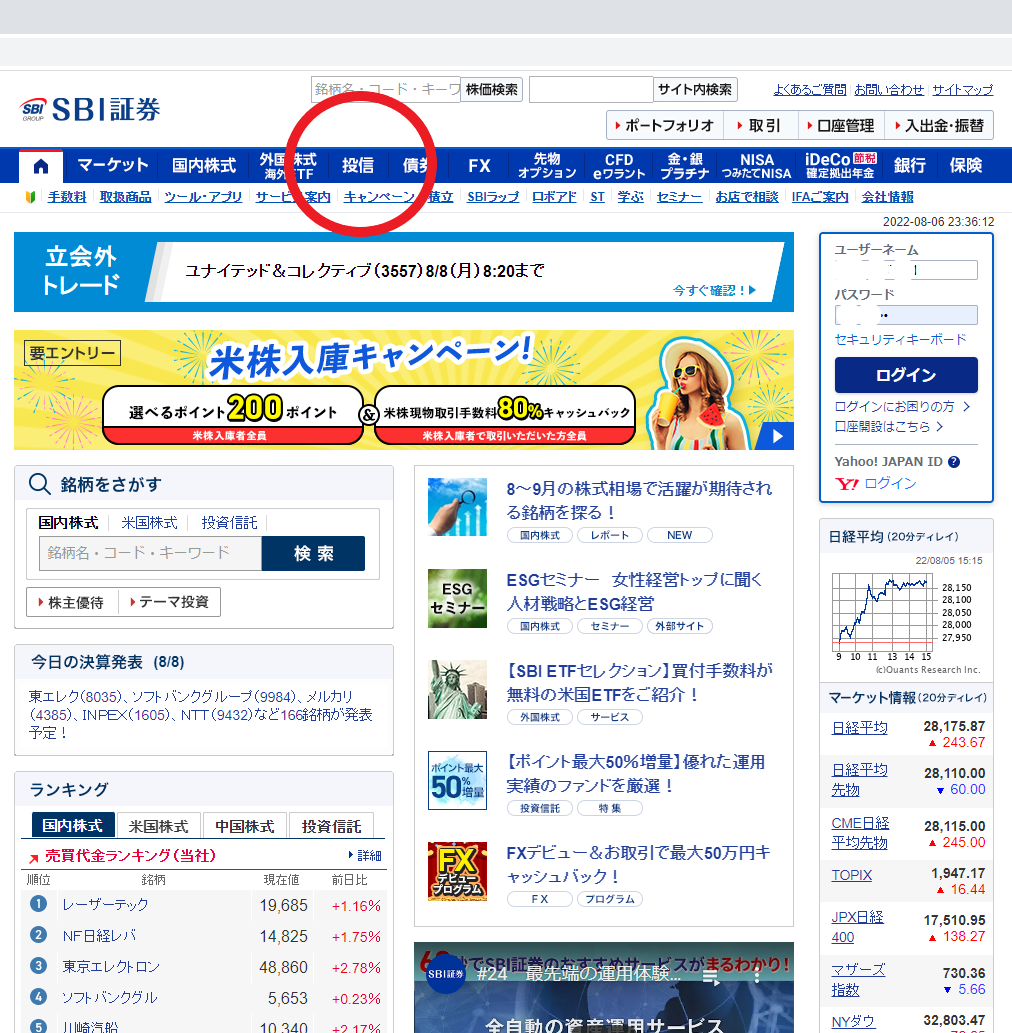
Task: Click the video playlist queue icon
Action: (x=712, y=978)
